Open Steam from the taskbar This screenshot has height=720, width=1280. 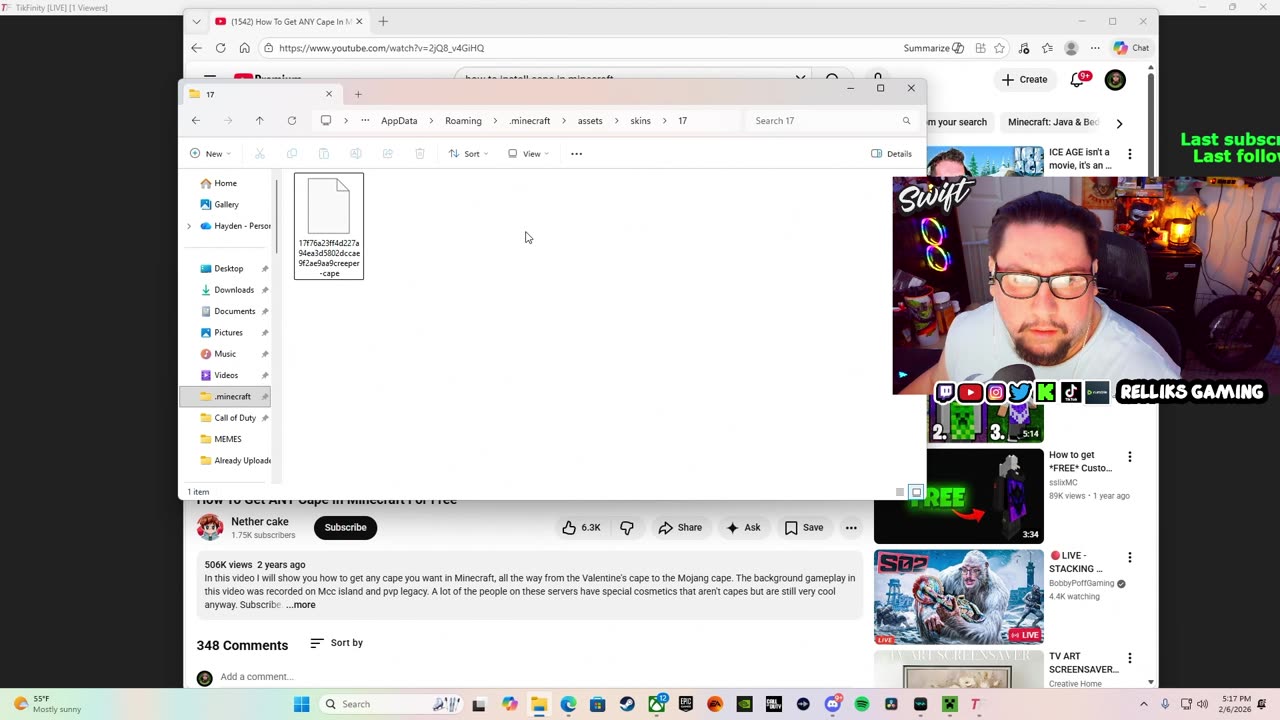point(627,704)
